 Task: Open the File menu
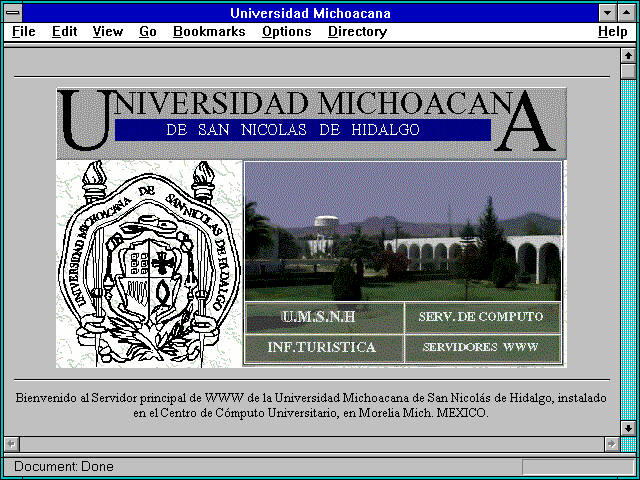24,31
